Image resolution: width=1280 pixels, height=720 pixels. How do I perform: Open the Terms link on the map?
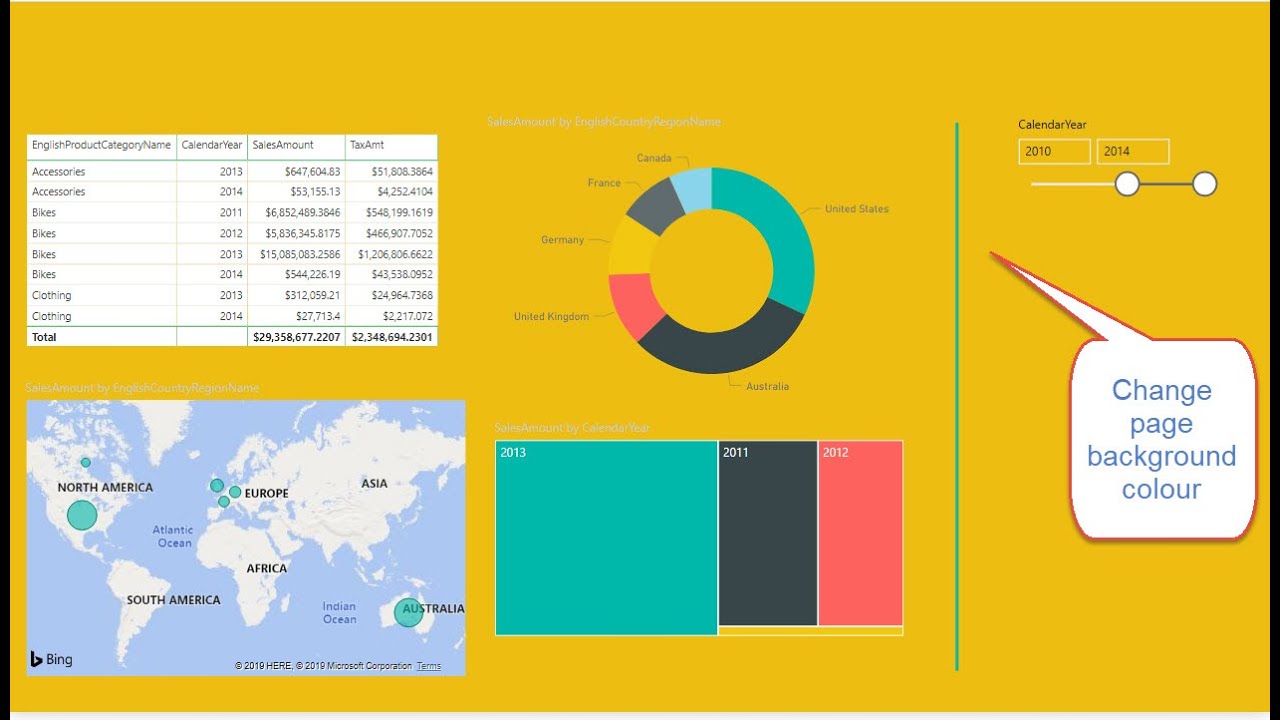click(x=428, y=666)
